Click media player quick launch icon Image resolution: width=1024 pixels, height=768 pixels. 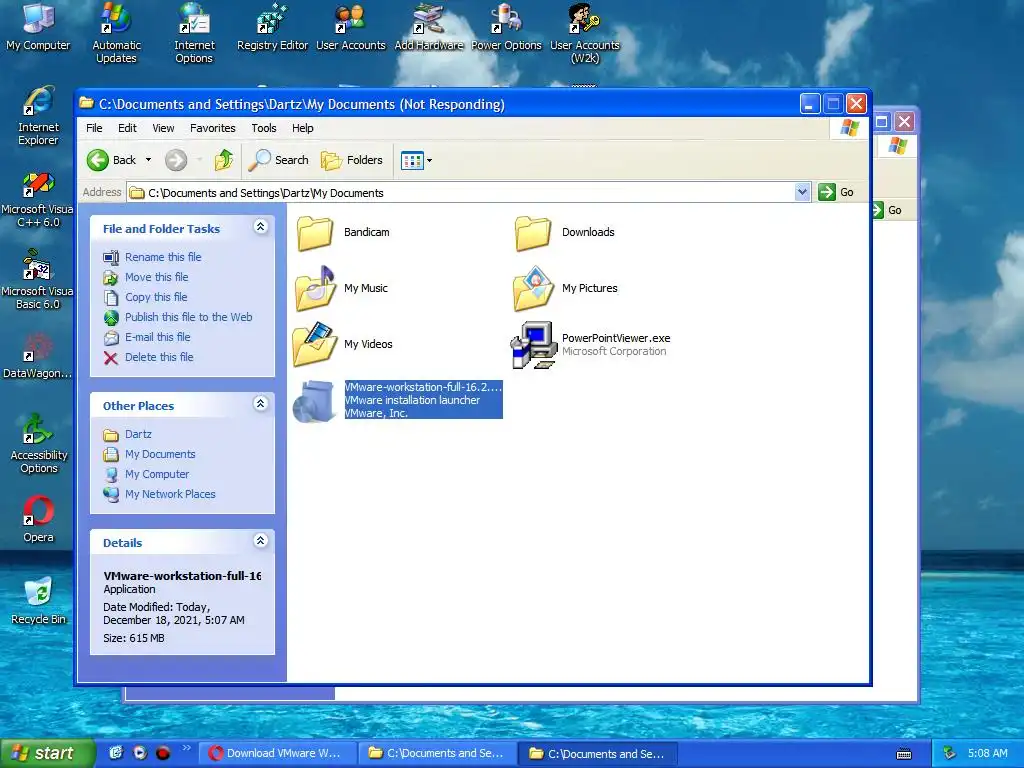(x=140, y=753)
